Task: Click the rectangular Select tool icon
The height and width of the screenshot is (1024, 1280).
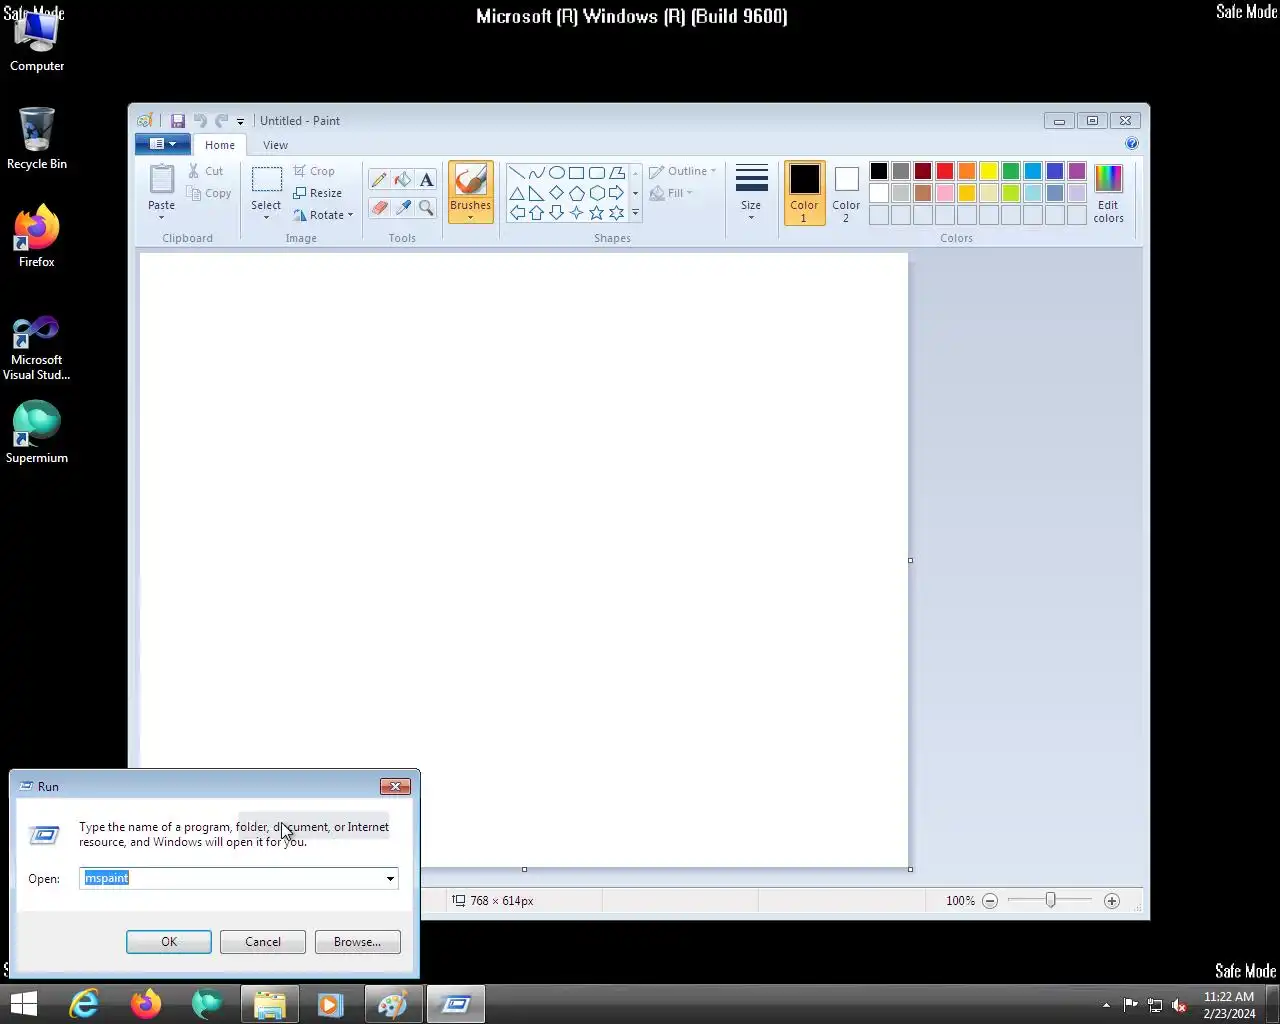Action: pos(266,180)
